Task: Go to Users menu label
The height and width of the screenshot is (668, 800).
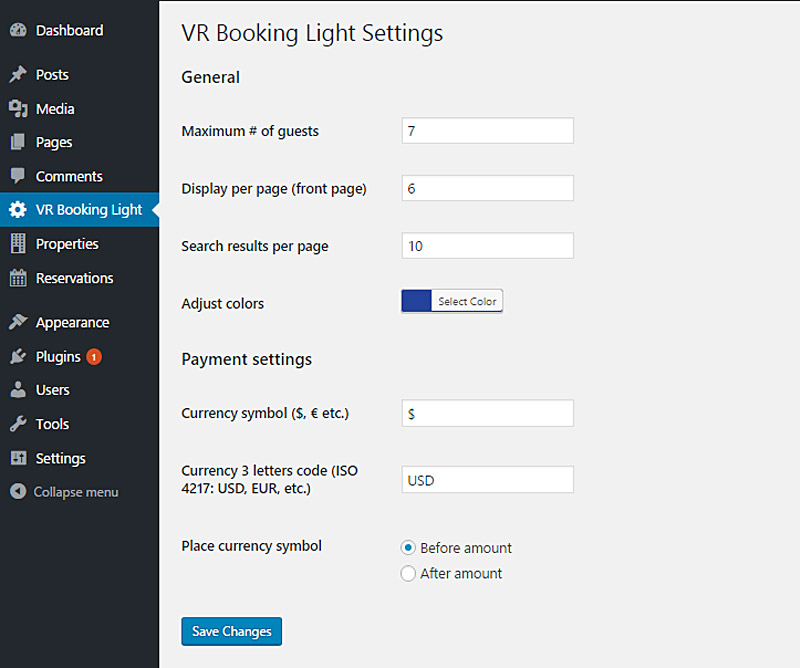Action: (53, 390)
